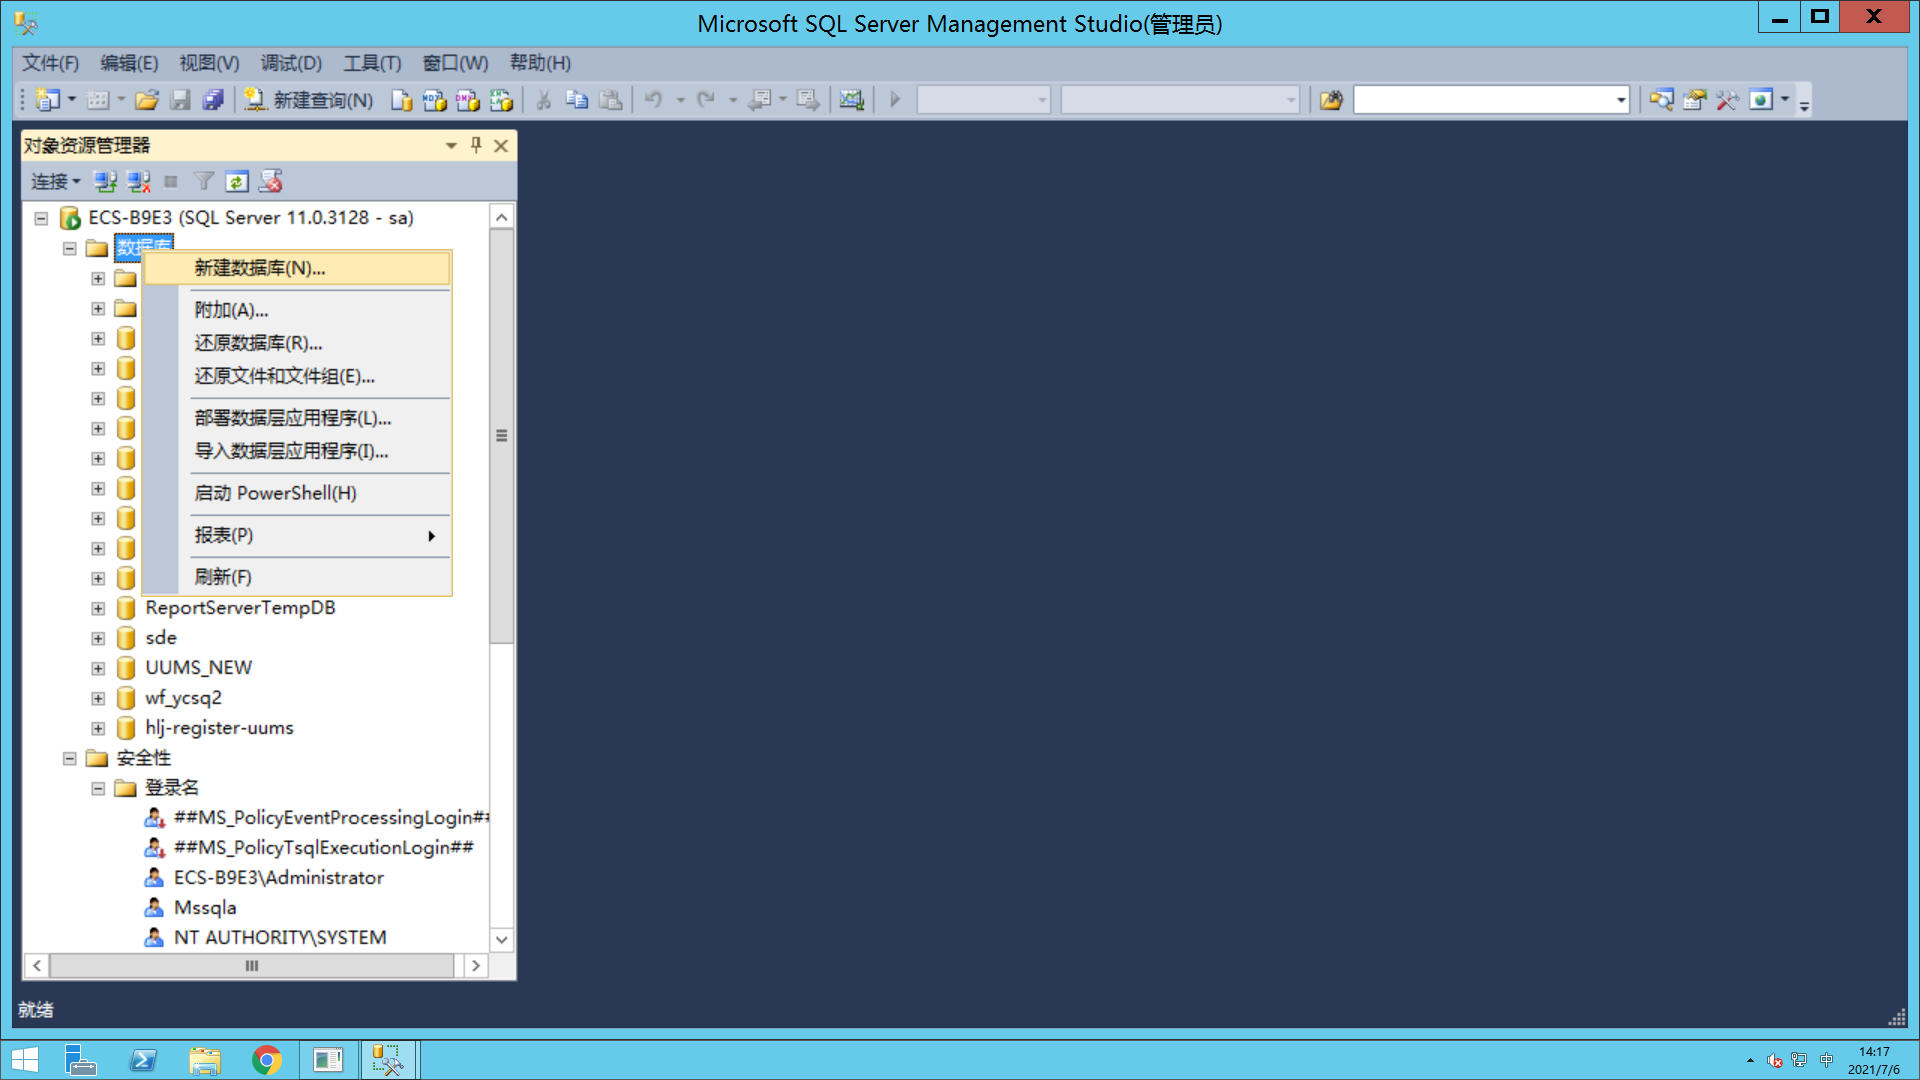The width and height of the screenshot is (1920, 1080).
Task: Click the Object Explorer horizontal scrollbar thumb
Action: pos(252,966)
